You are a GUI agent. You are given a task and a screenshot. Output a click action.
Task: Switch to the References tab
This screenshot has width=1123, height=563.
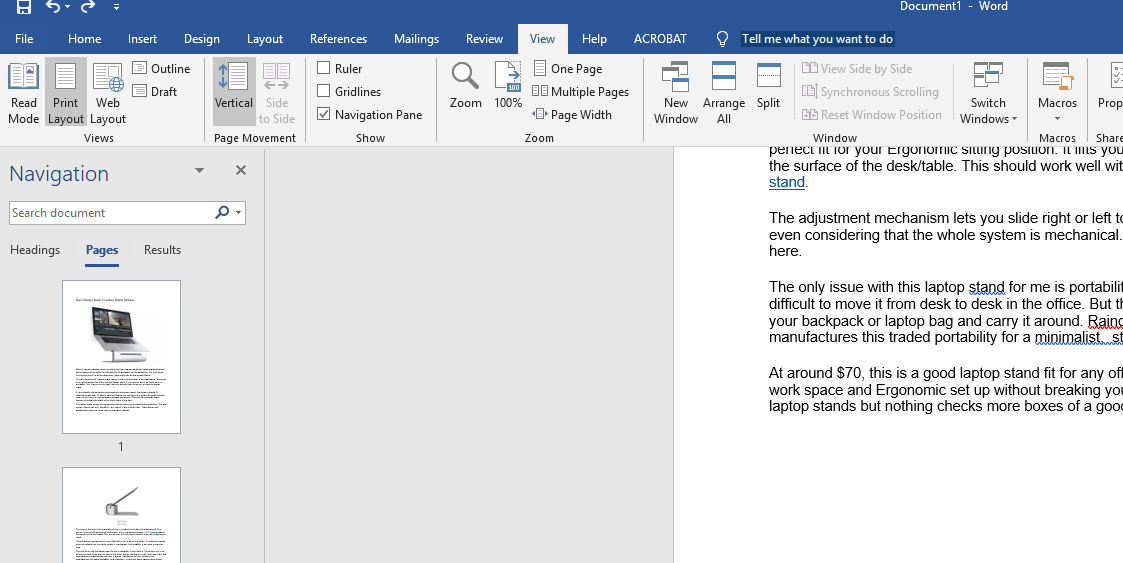(338, 39)
